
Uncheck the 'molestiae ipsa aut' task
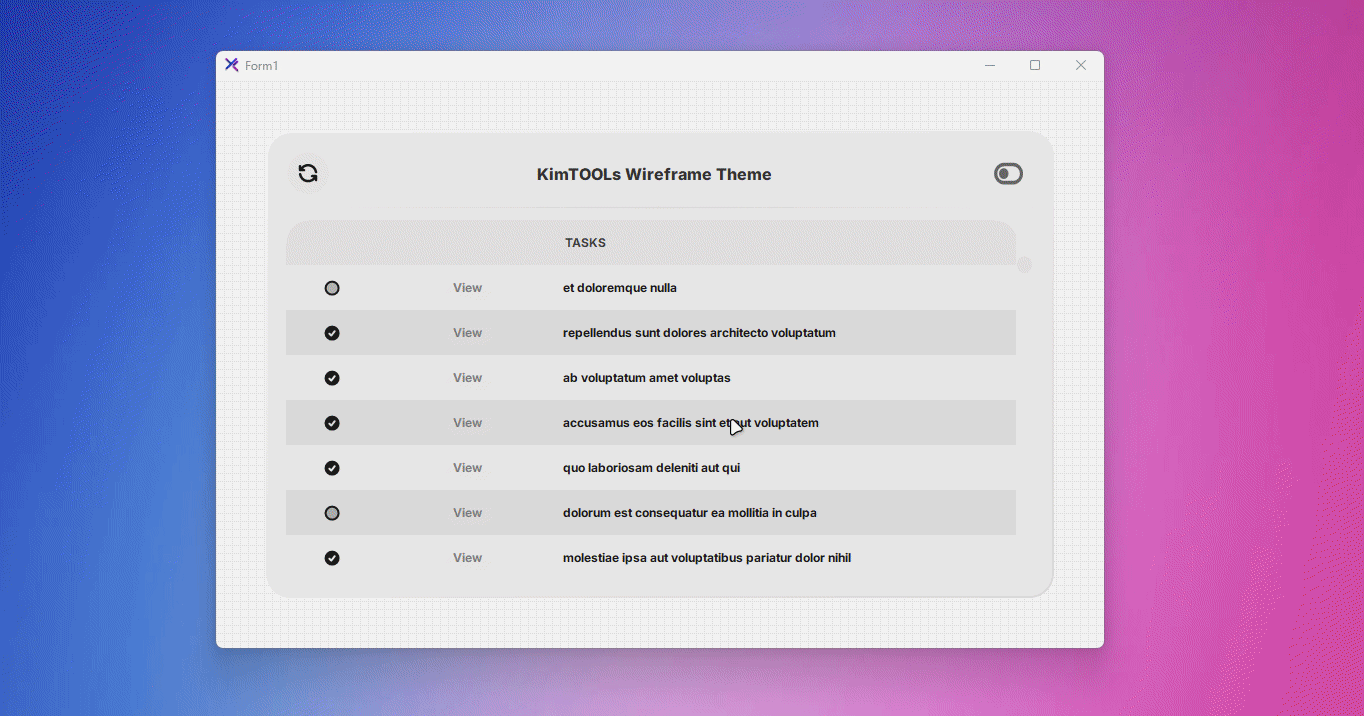(332, 558)
